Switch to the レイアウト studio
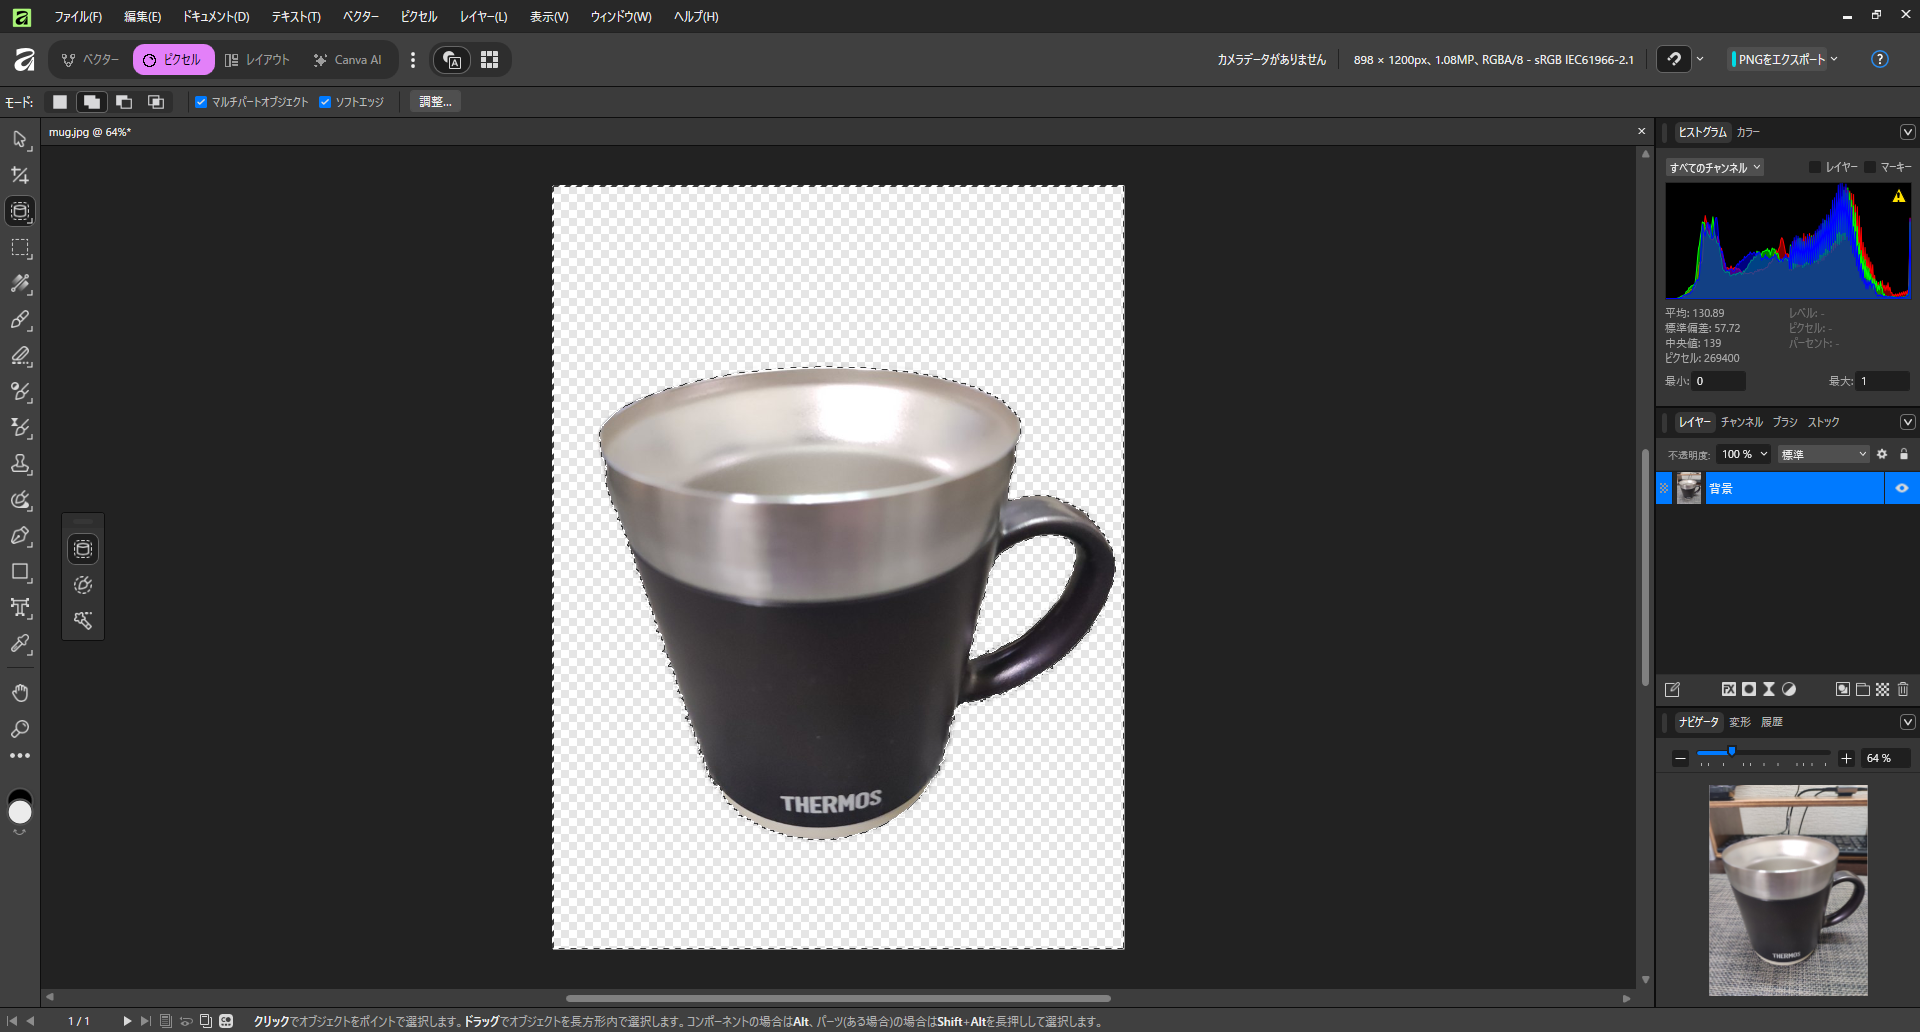Image resolution: width=1920 pixels, height=1032 pixels. click(x=257, y=60)
